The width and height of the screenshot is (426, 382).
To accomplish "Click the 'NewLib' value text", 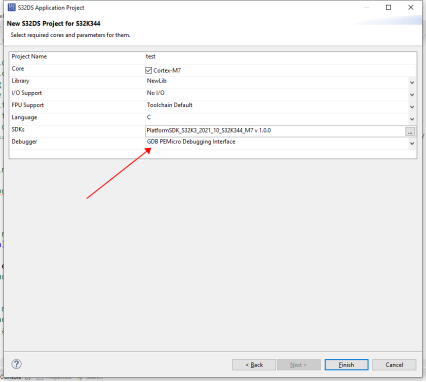I will click(x=157, y=81).
